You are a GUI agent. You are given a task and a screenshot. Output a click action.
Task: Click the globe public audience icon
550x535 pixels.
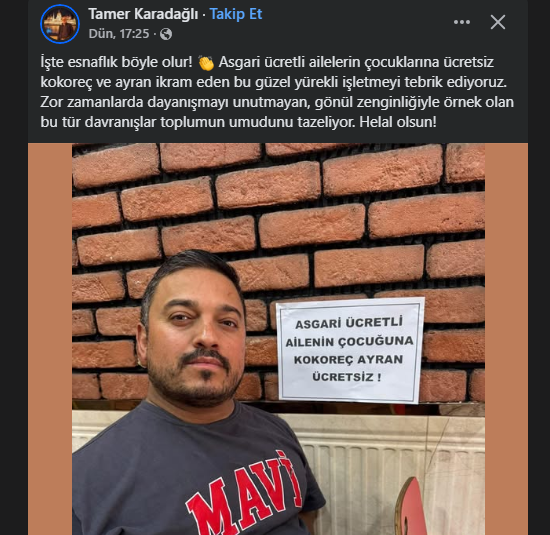coord(166,34)
